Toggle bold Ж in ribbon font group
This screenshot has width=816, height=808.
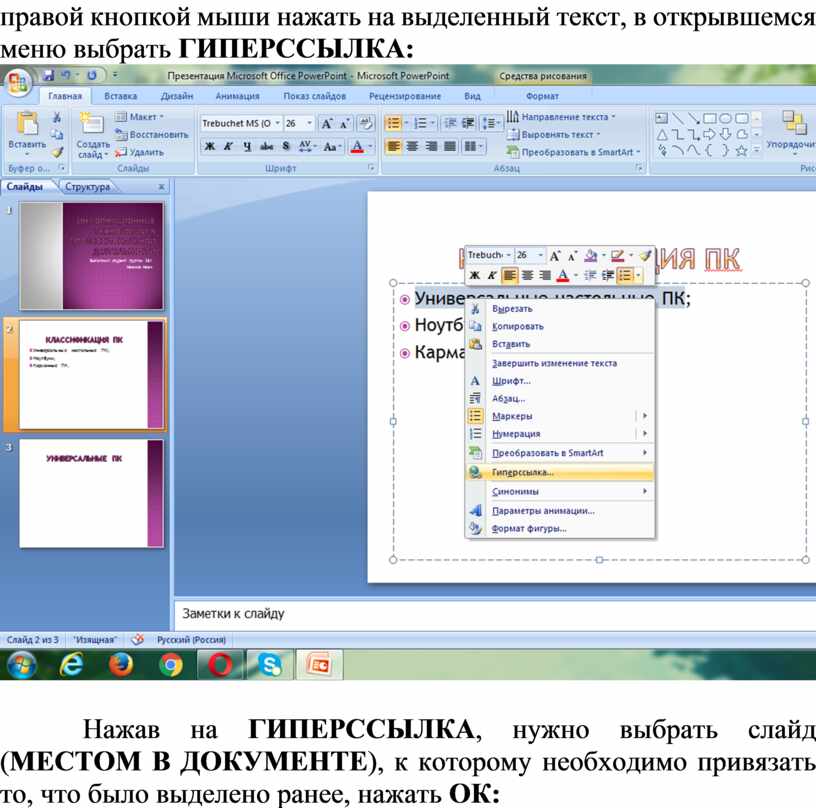[x=209, y=147]
